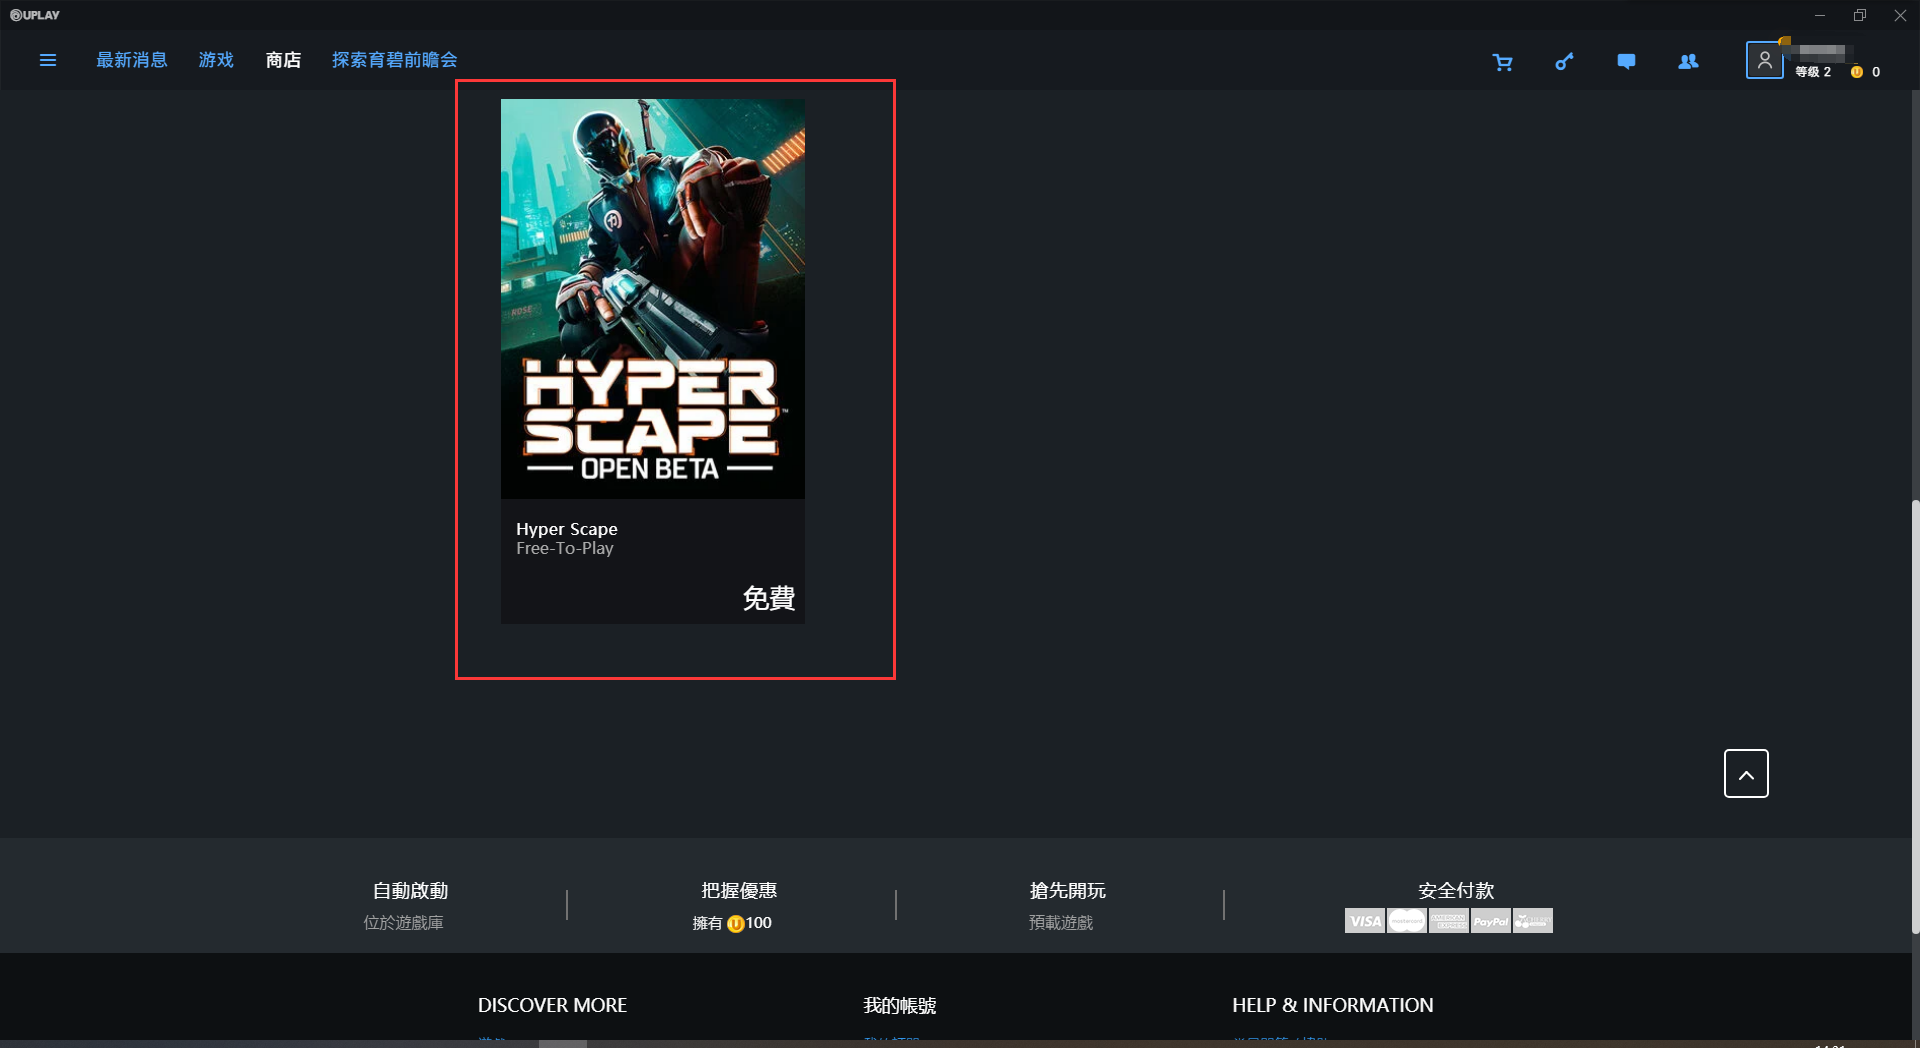Image resolution: width=1920 pixels, height=1048 pixels.
Task: Open the chat messages icon
Action: point(1626,62)
